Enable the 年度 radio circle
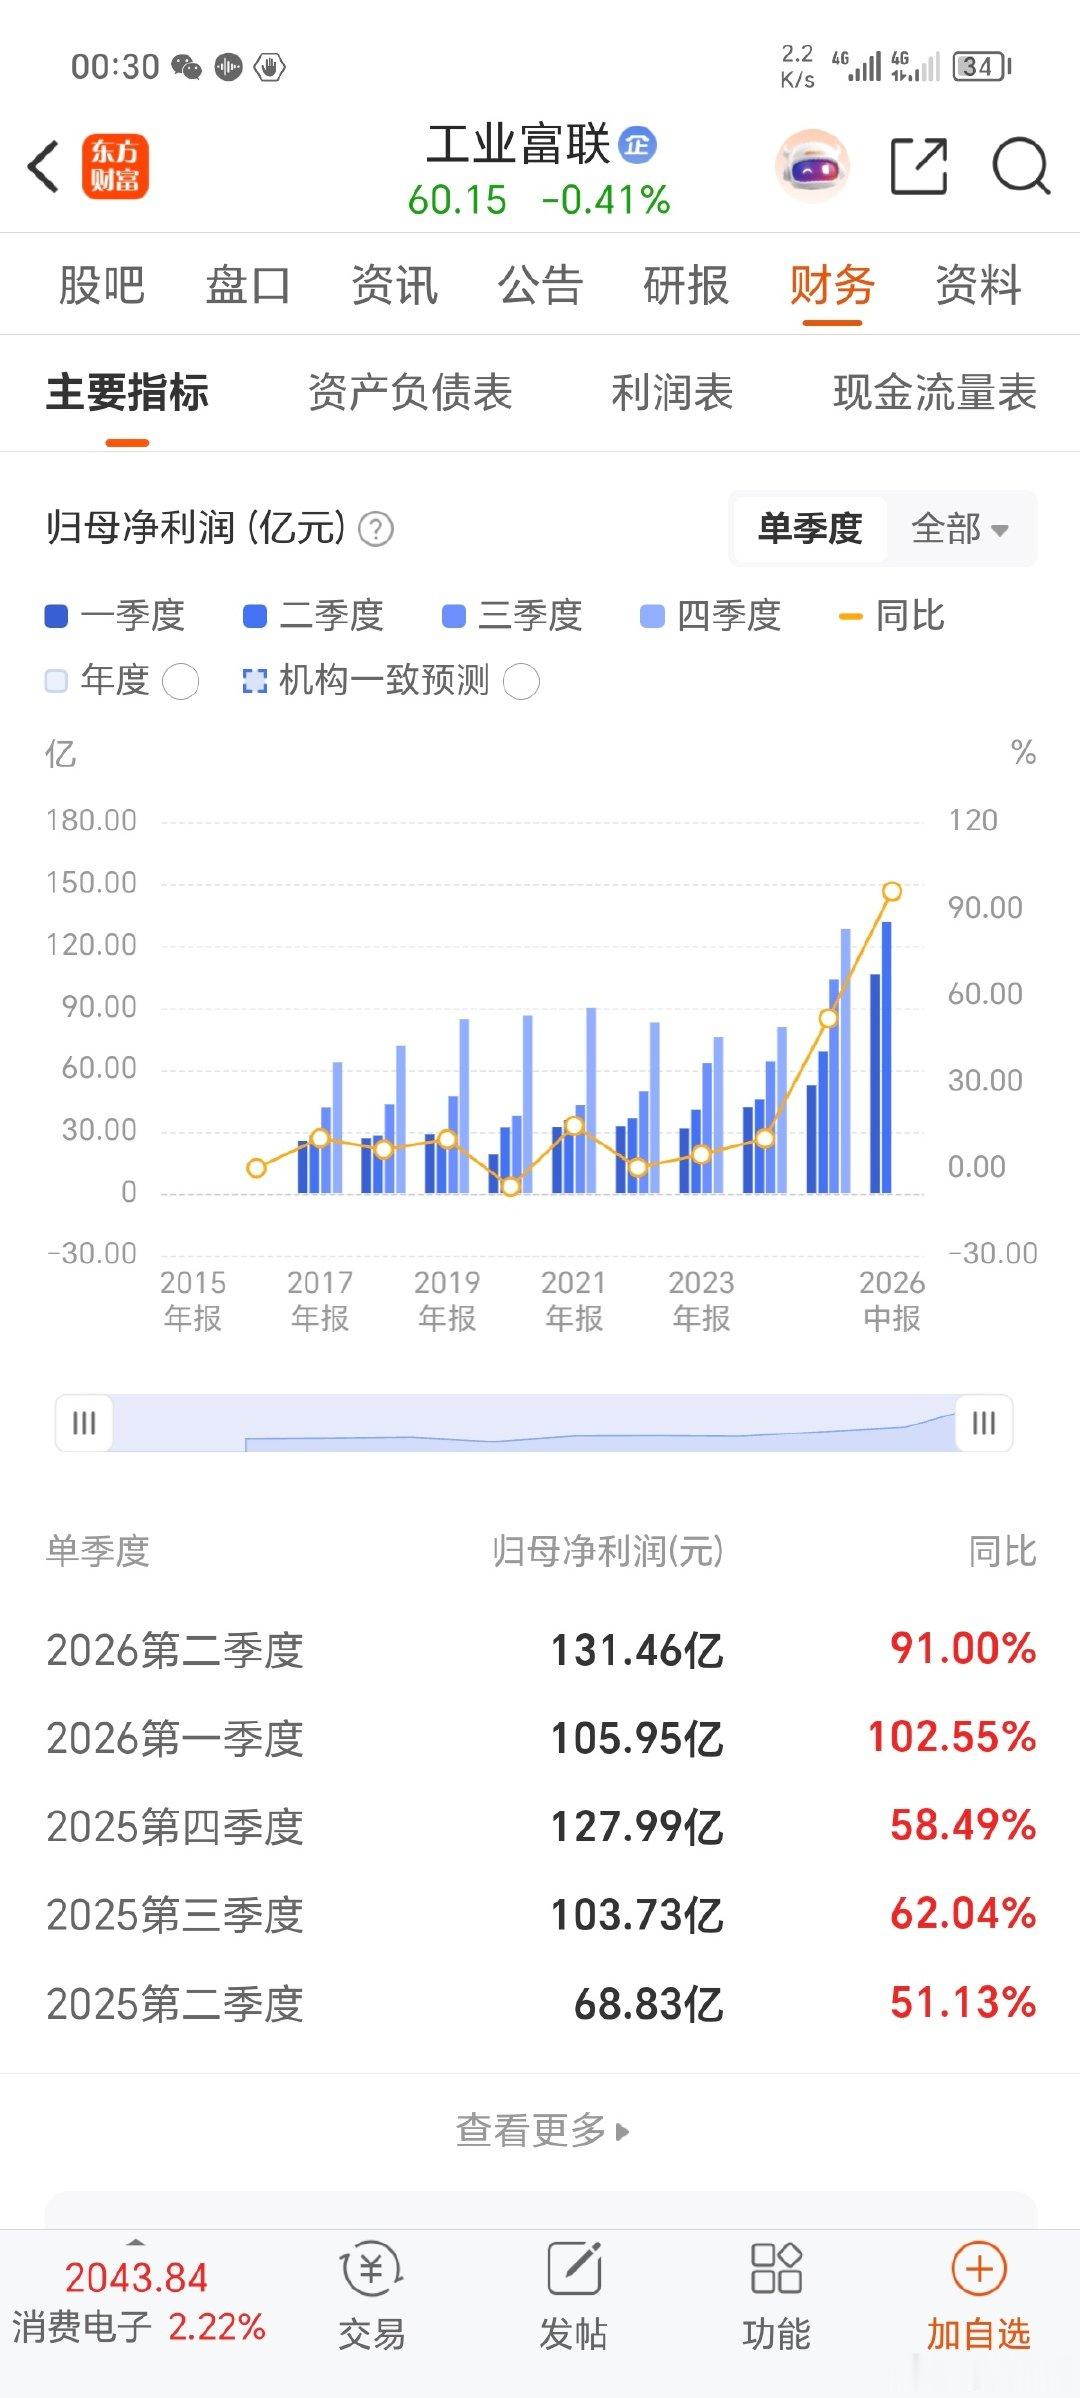Screen dimensions: 1080x2398 click(x=180, y=682)
